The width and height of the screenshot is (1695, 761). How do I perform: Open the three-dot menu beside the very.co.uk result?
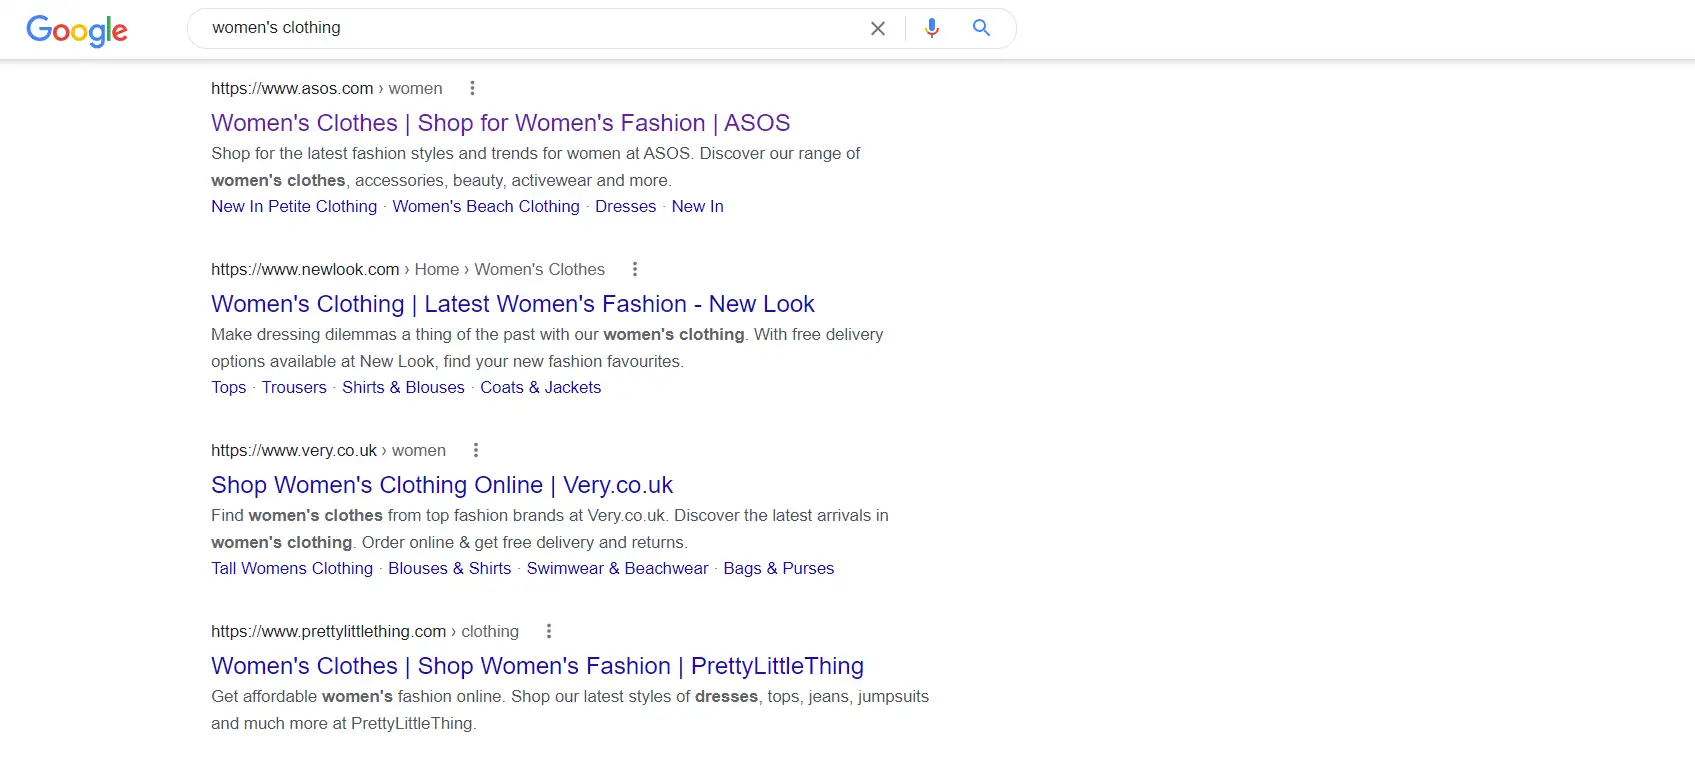[476, 450]
